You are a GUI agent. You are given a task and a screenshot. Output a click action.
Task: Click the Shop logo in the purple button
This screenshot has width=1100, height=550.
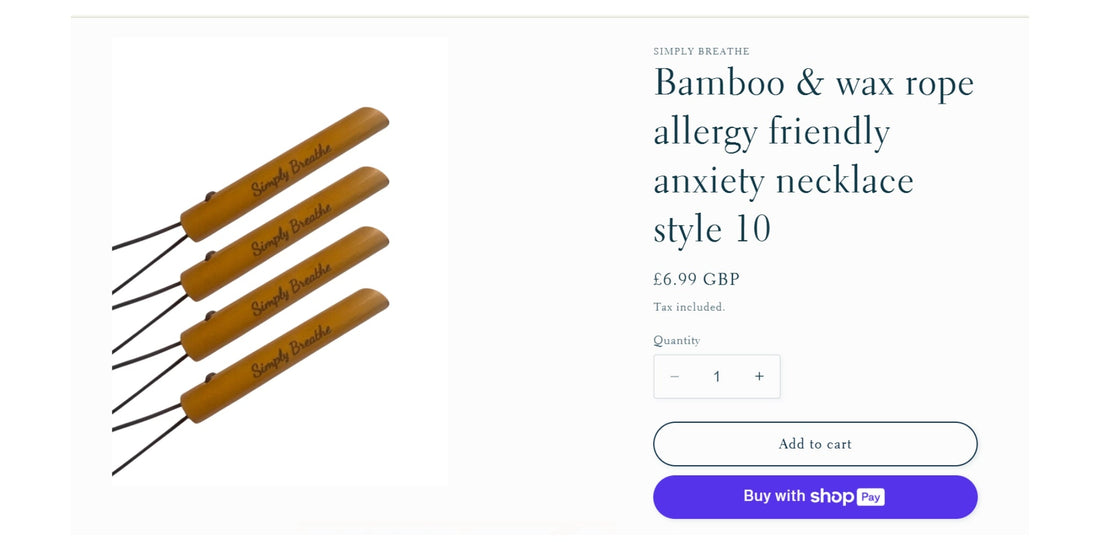[832, 496]
